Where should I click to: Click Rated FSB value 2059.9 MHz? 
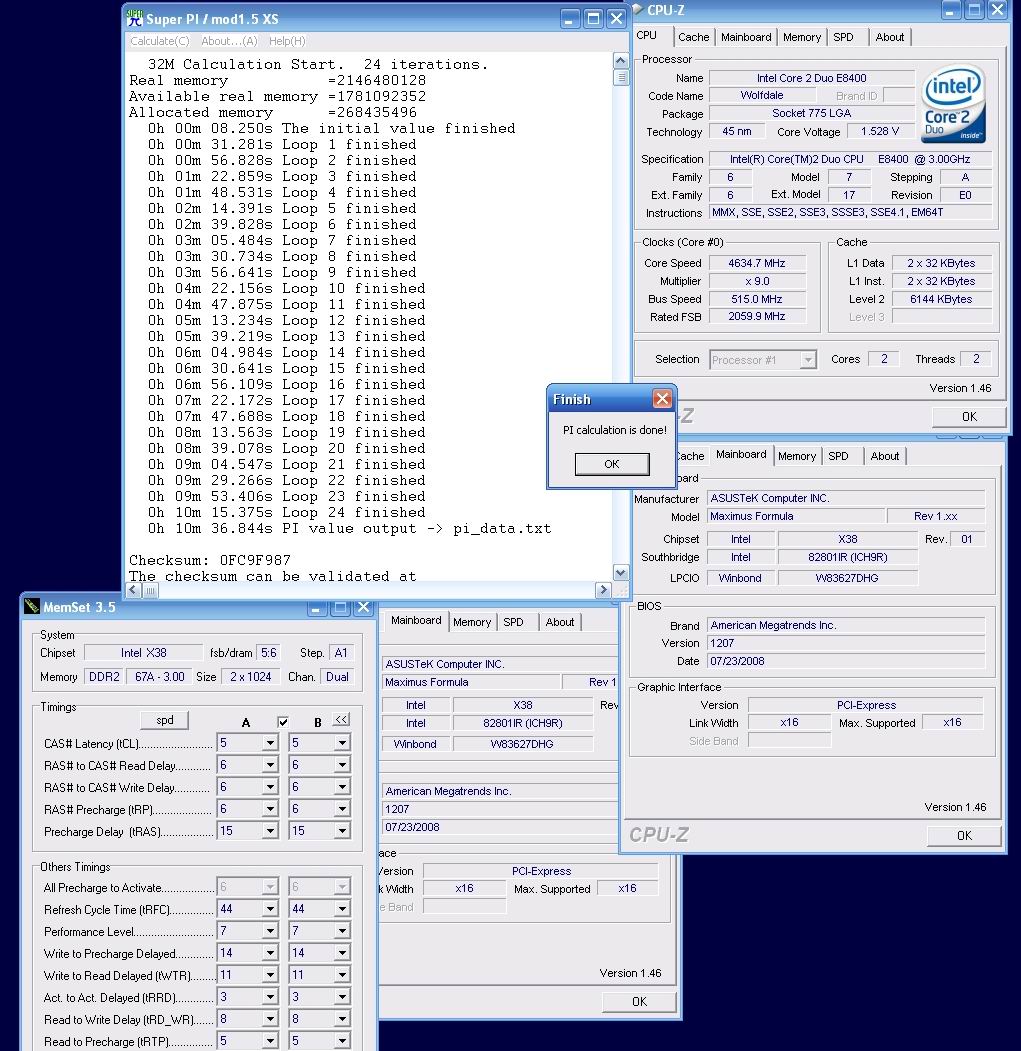click(x=757, y=316)
